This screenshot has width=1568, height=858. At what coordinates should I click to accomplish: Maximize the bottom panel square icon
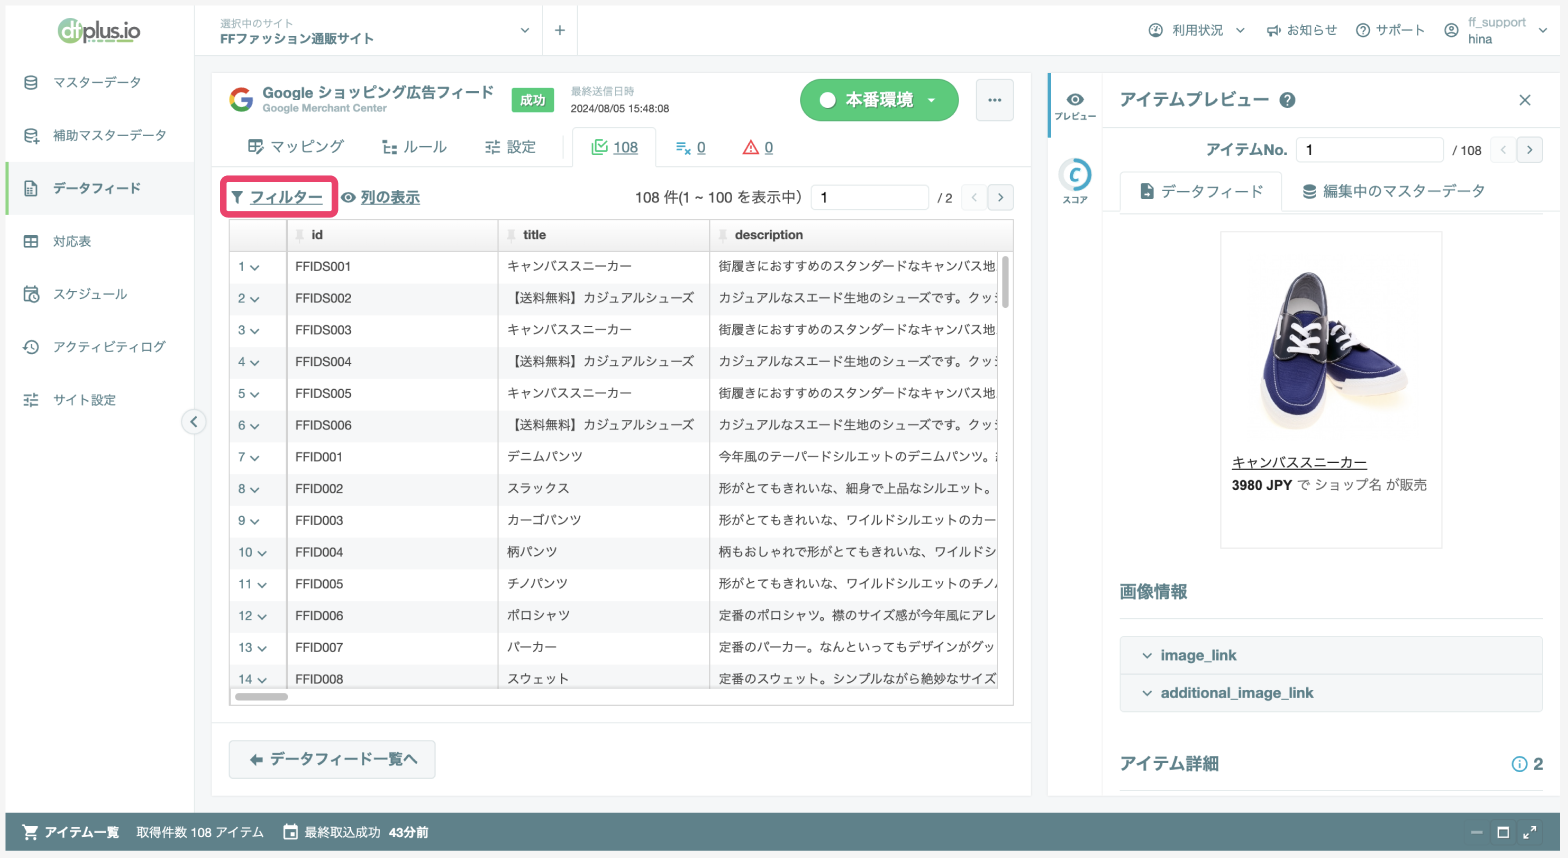click(x=1502, y=832)
